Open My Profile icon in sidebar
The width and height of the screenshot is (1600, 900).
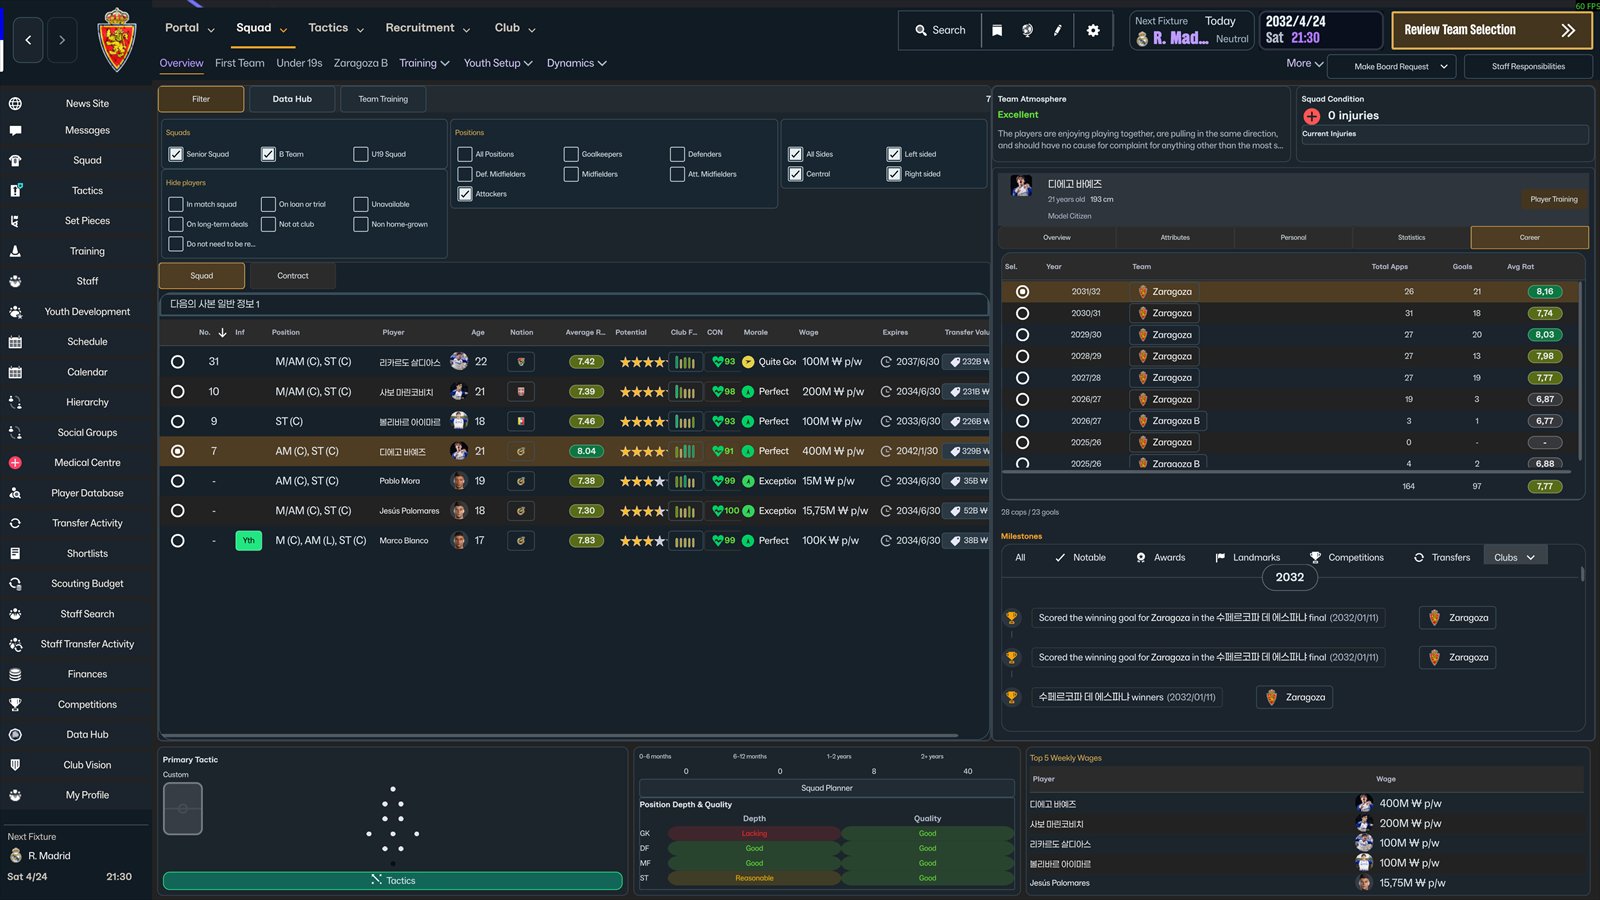point(15,795)
